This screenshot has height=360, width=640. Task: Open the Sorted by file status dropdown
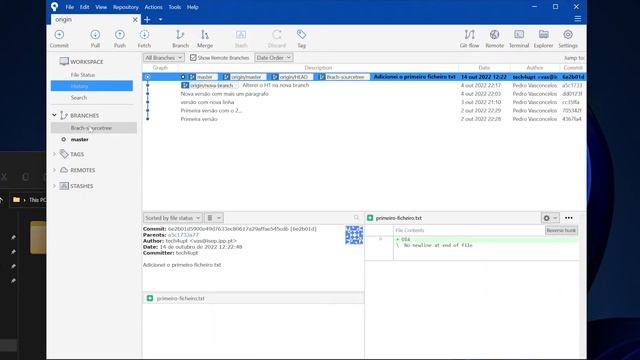coord(172,218)
